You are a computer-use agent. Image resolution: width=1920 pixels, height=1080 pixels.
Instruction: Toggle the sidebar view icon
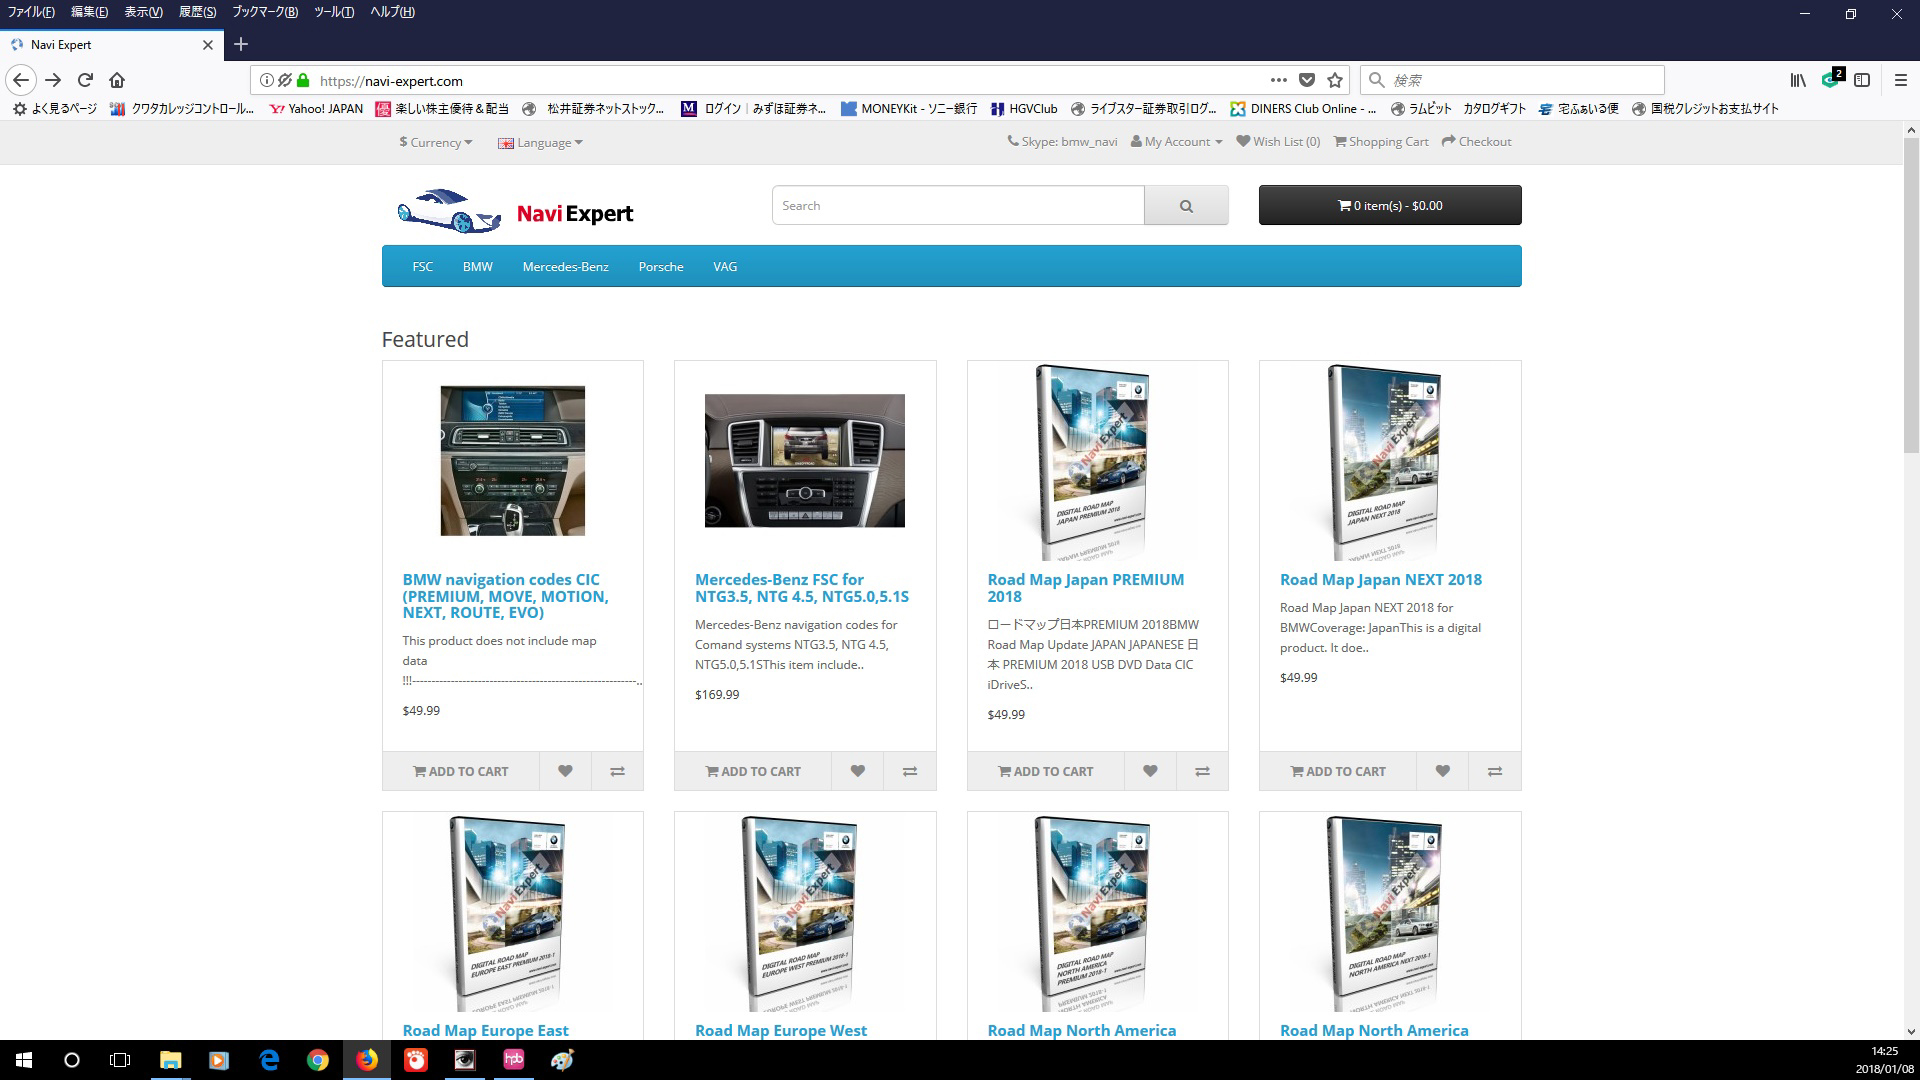click(1862, 80)
